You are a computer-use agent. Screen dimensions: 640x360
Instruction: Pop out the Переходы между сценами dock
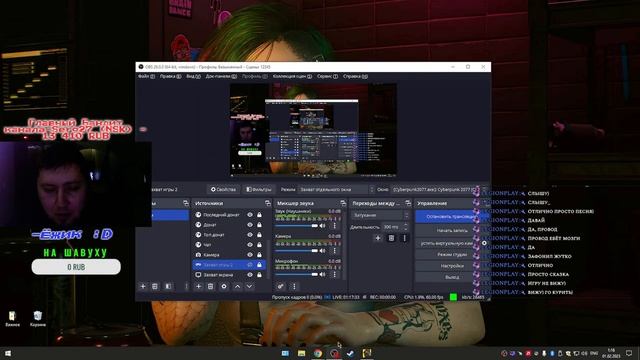408,203
